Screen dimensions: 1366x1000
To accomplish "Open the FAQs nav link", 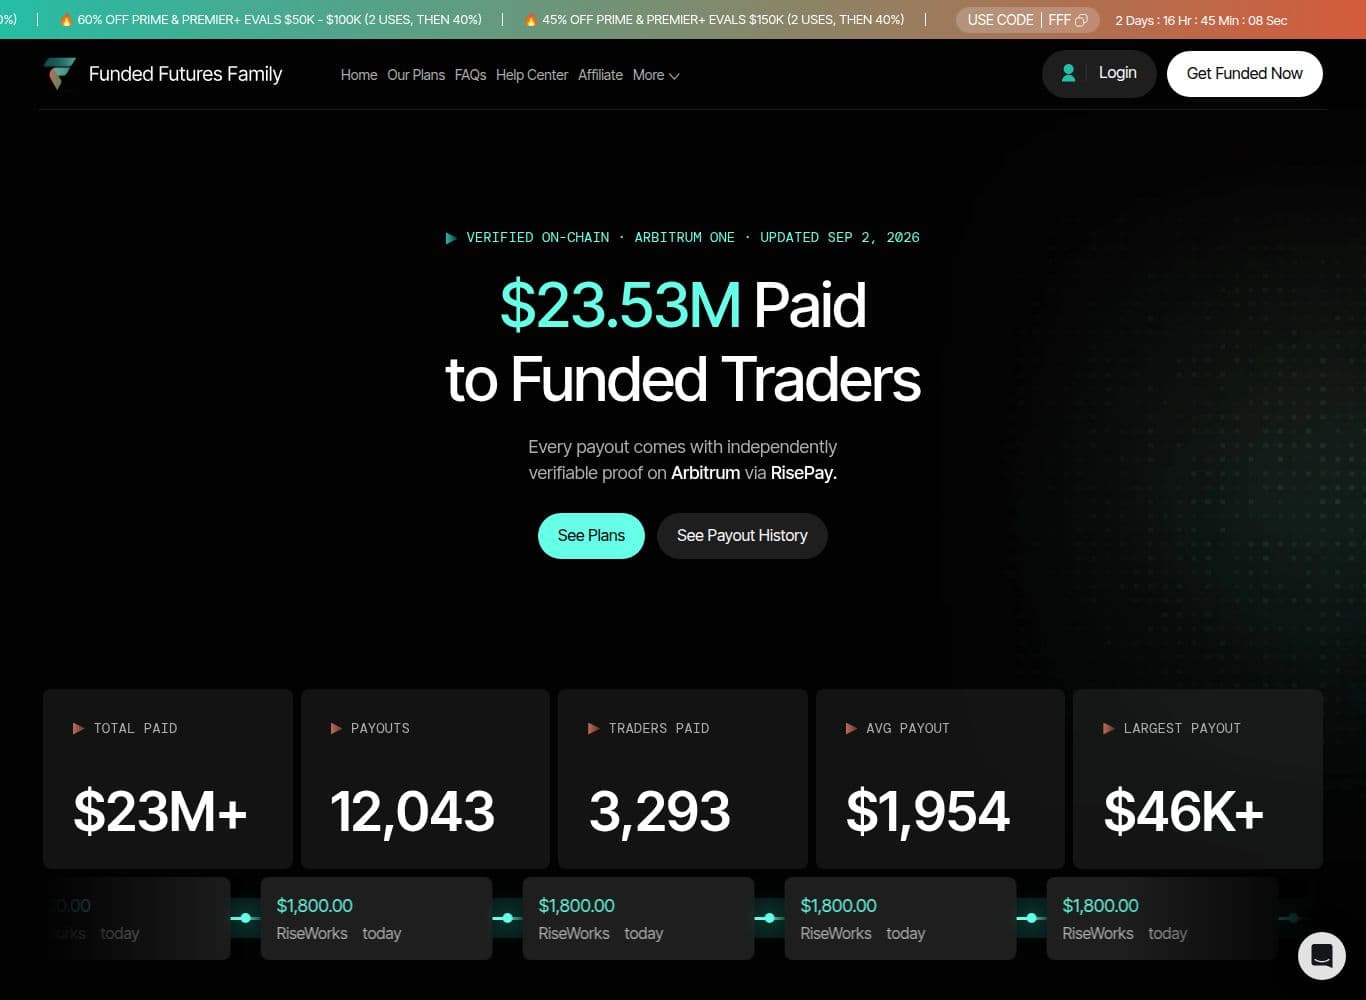I will pos(470,75).
